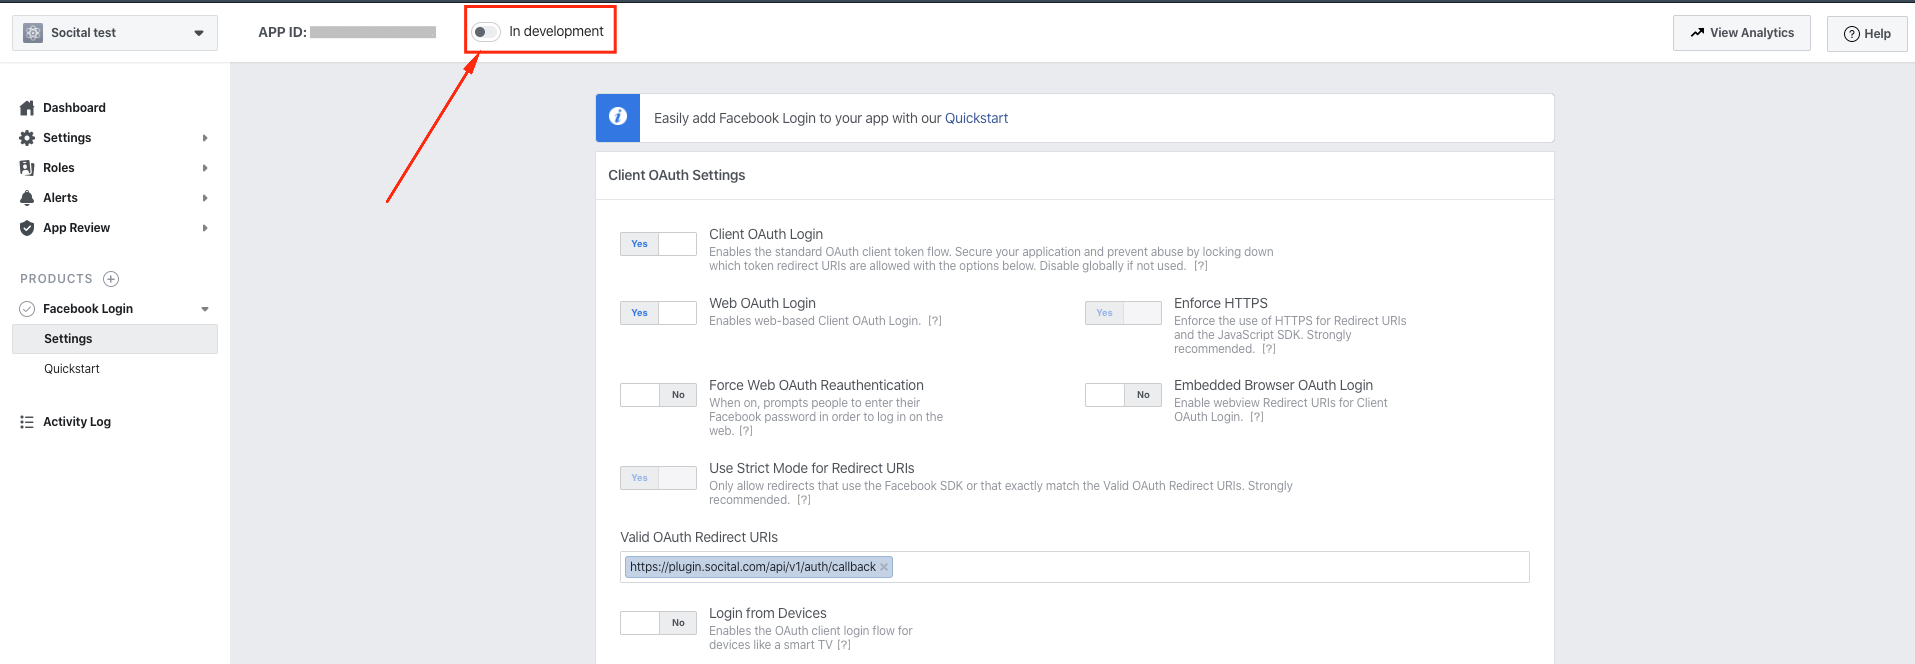The height and width of the screenshot is (664, 1915).
Task: Click the Alerts bell icon
Action: pyautogui.click(x=27, y=198)
